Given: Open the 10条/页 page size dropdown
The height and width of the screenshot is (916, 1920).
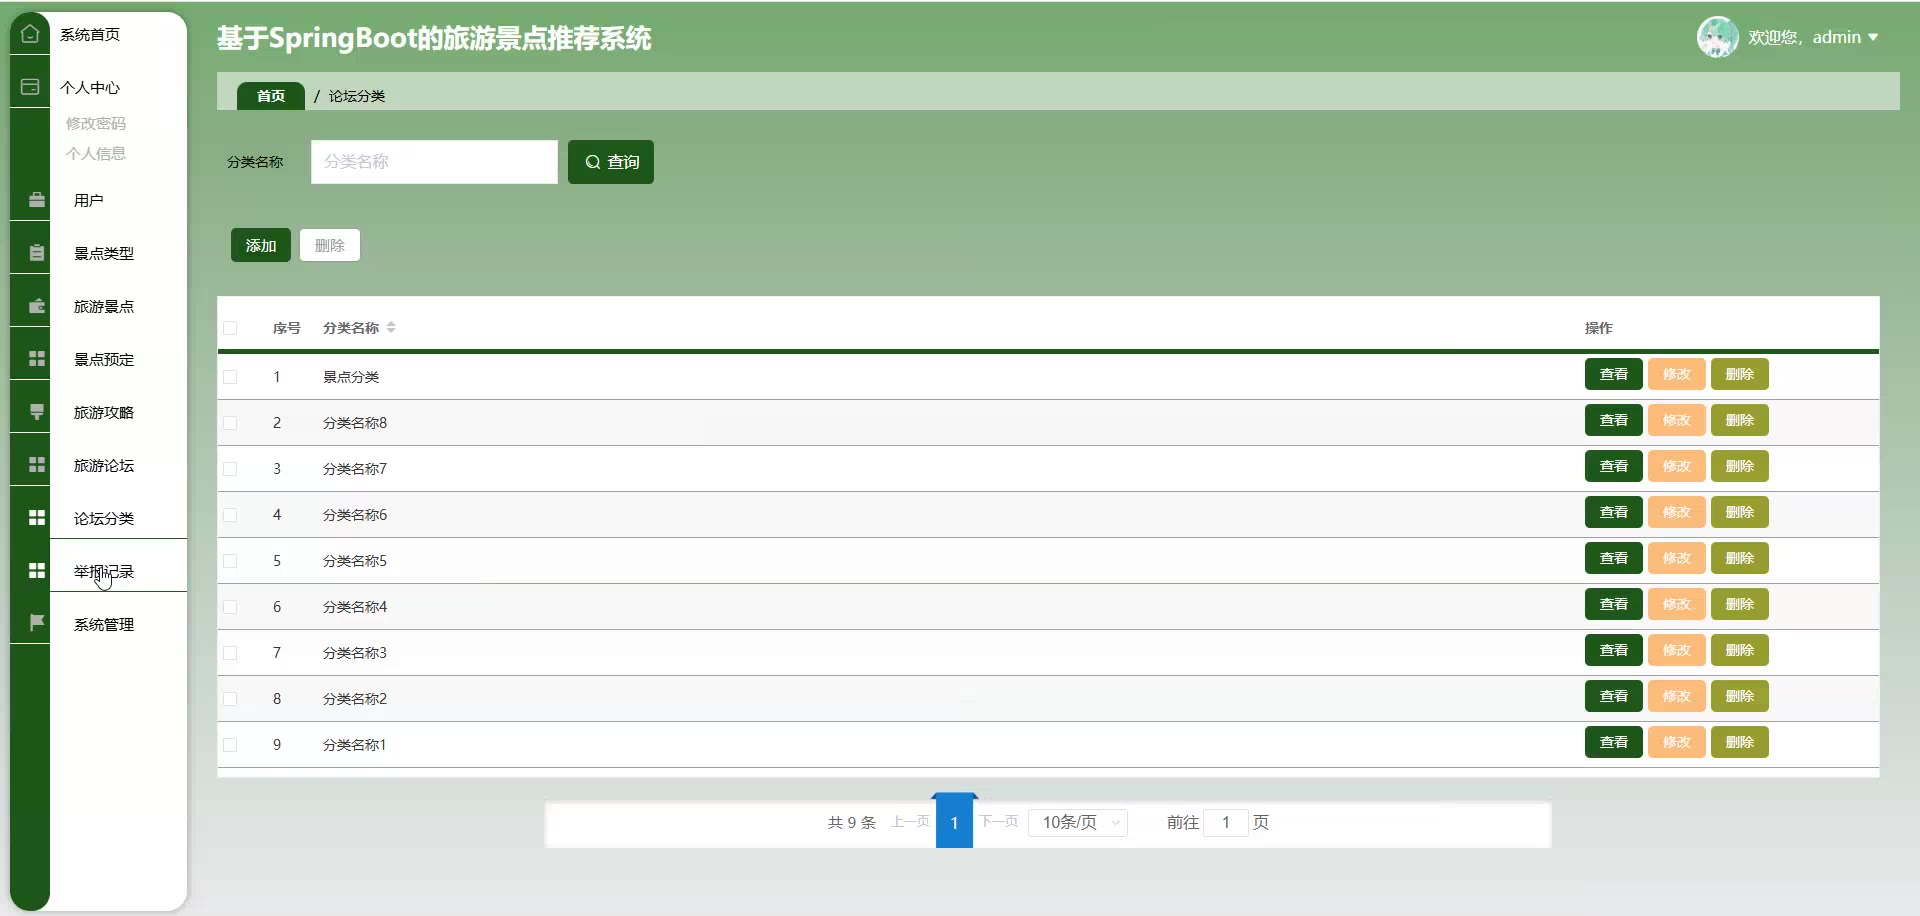Looking at the screenshot, I should [x=1078, y=822].
